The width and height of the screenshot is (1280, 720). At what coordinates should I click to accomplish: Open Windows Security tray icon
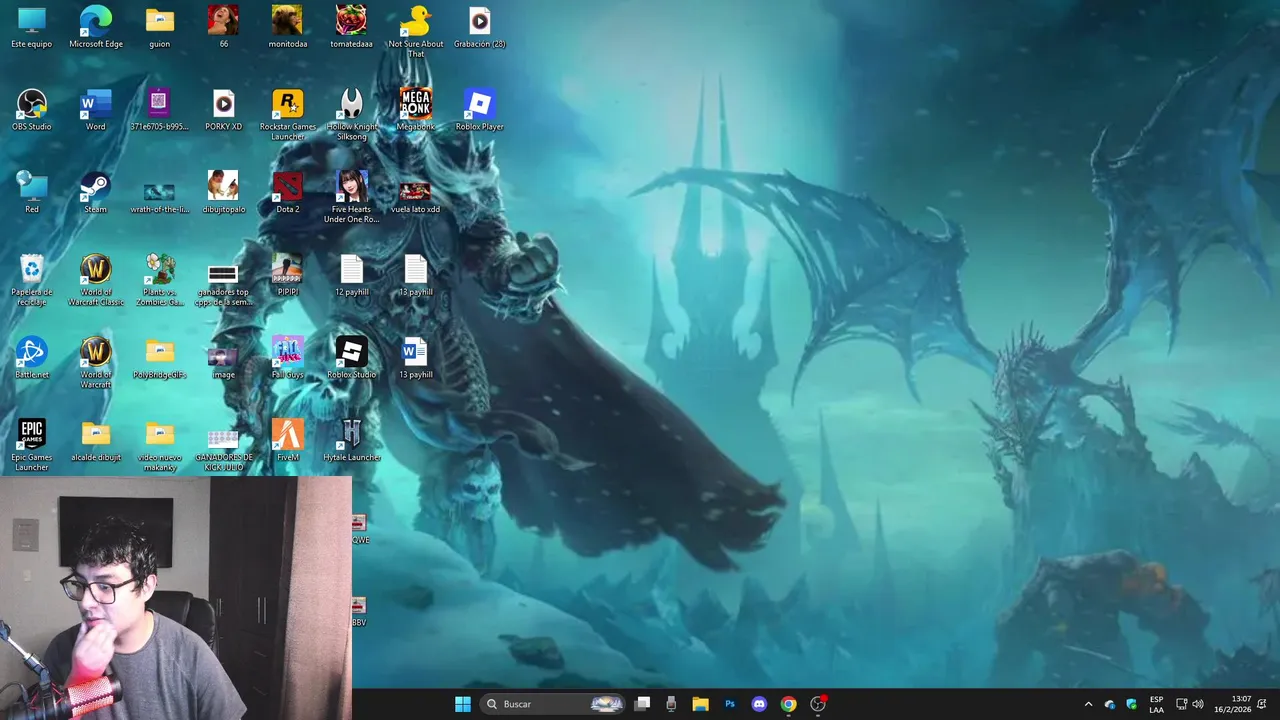click(x=1131, y=704)
